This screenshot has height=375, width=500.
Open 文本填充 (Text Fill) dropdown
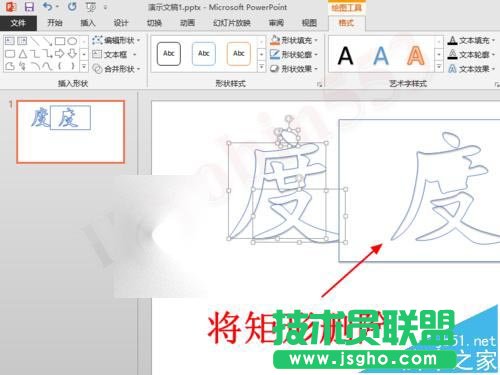(471, 41)
